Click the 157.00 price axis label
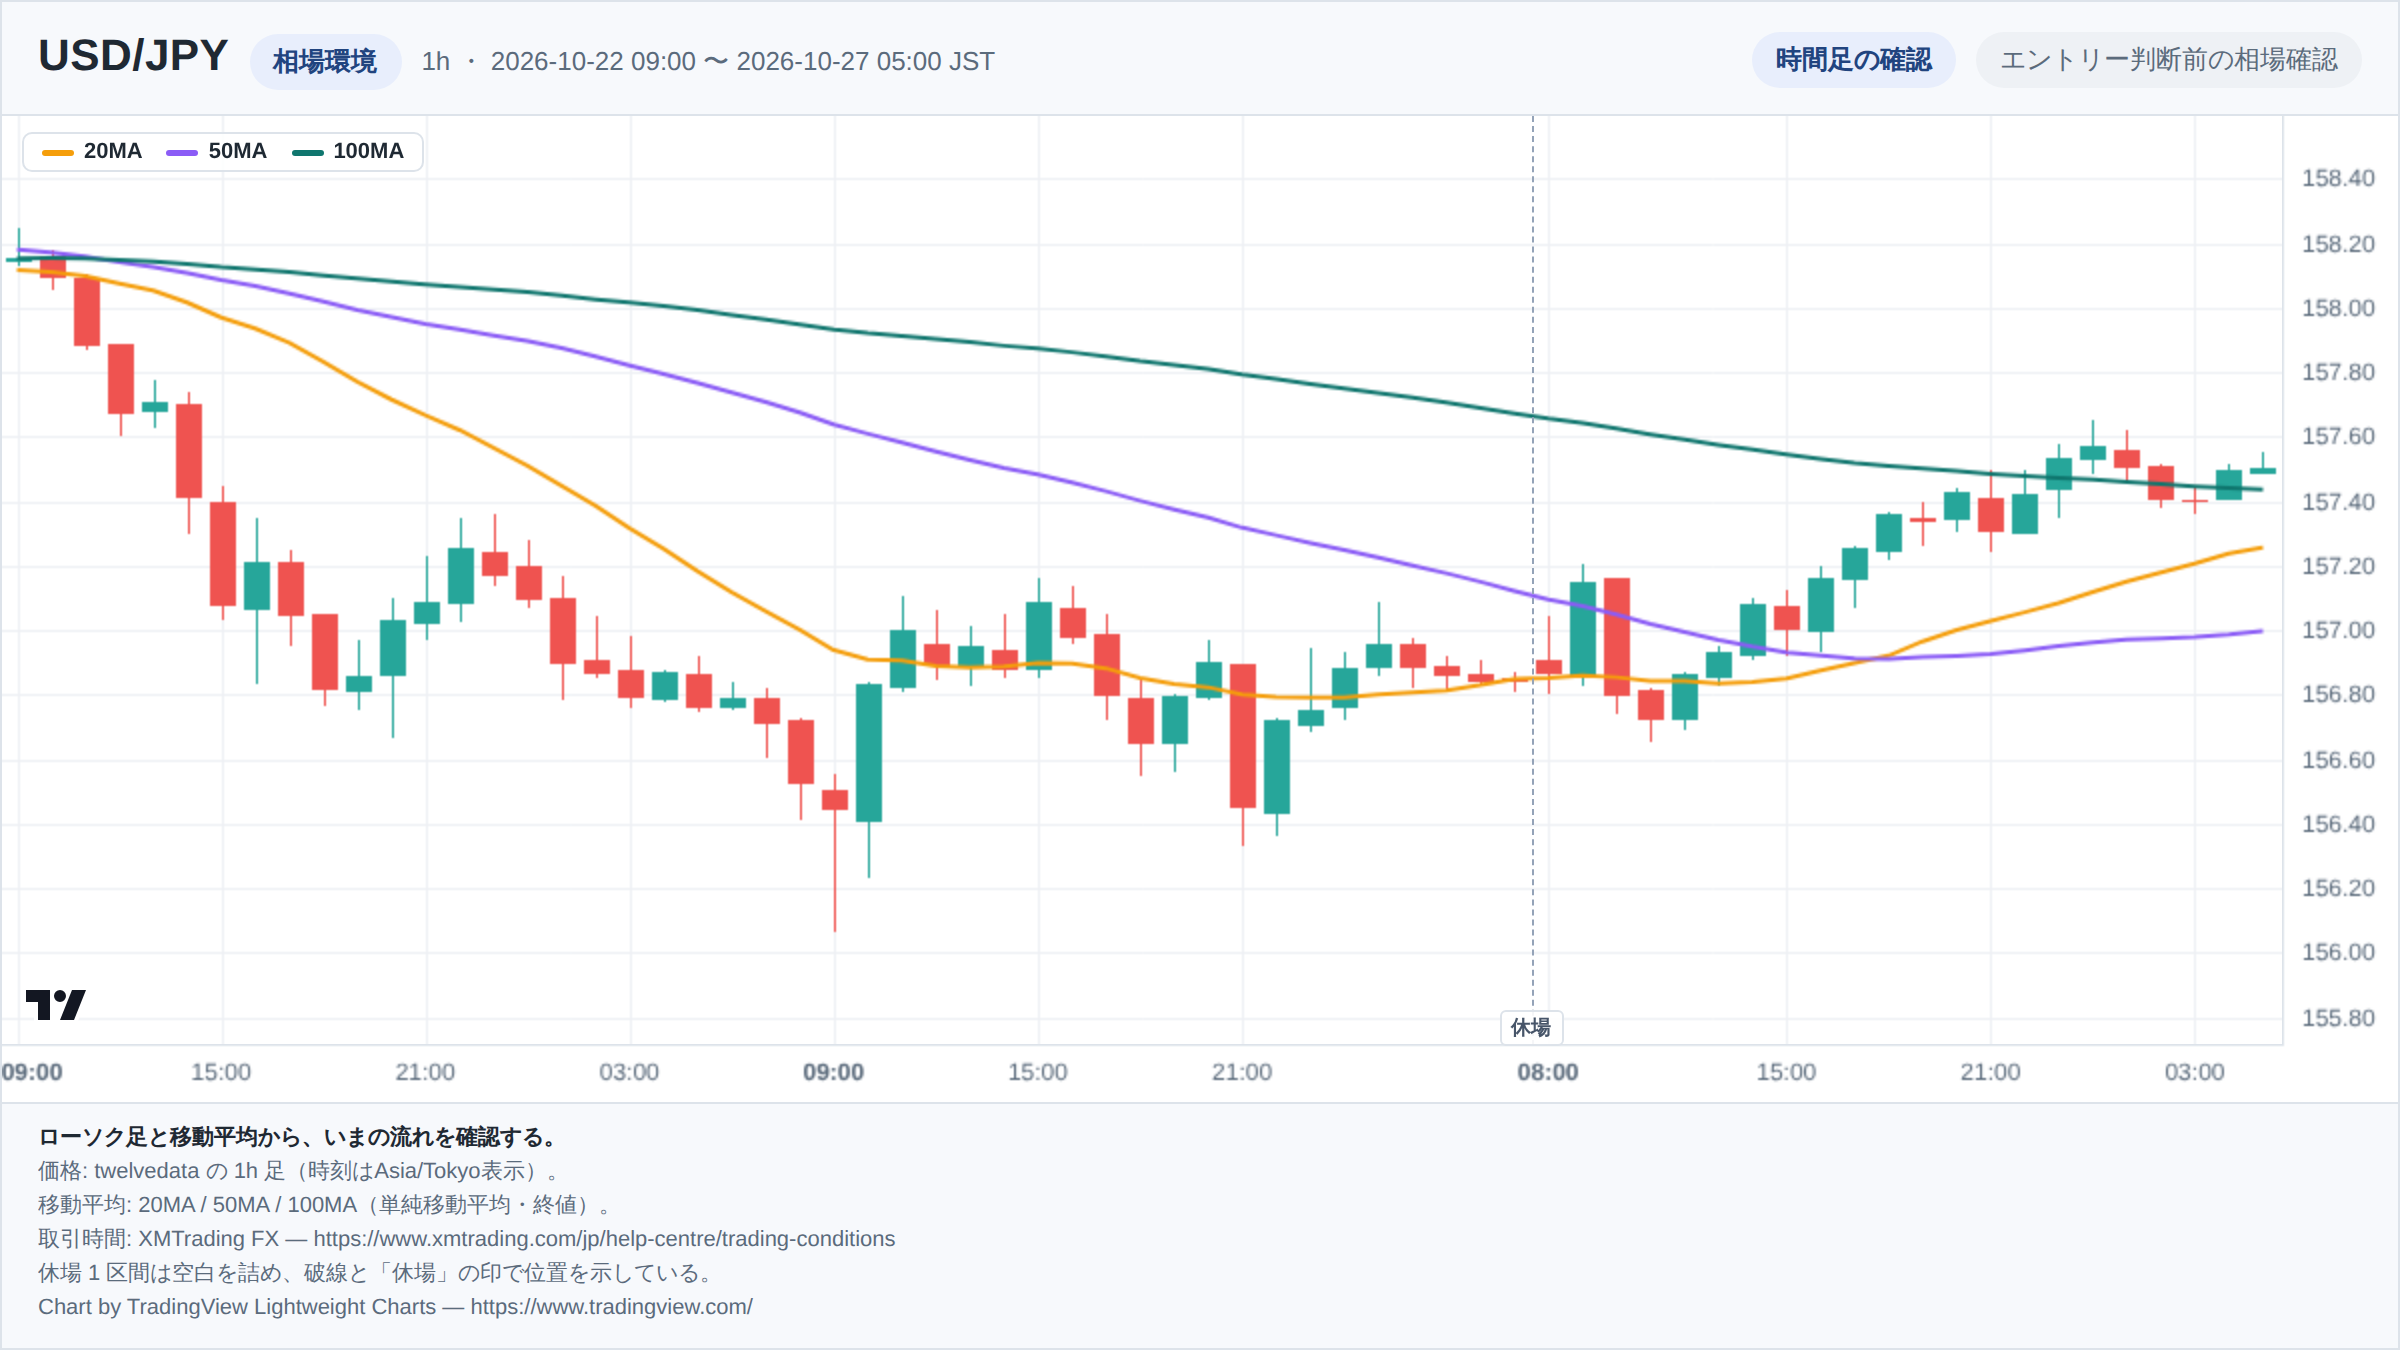2400x1350 pixels. point(2338,630)
